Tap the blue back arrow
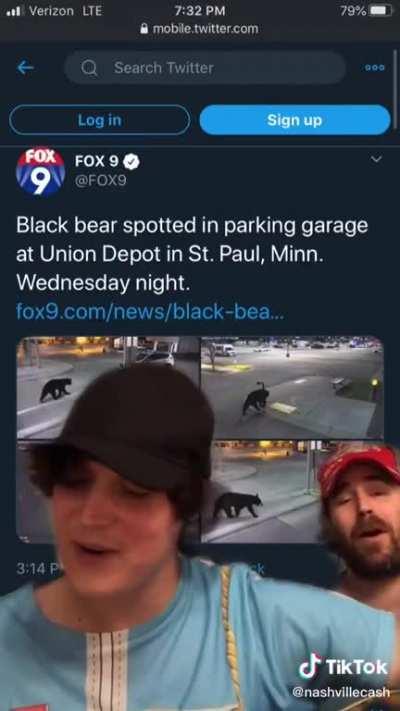This screenshot has width=400, height=711. point(25,68)
